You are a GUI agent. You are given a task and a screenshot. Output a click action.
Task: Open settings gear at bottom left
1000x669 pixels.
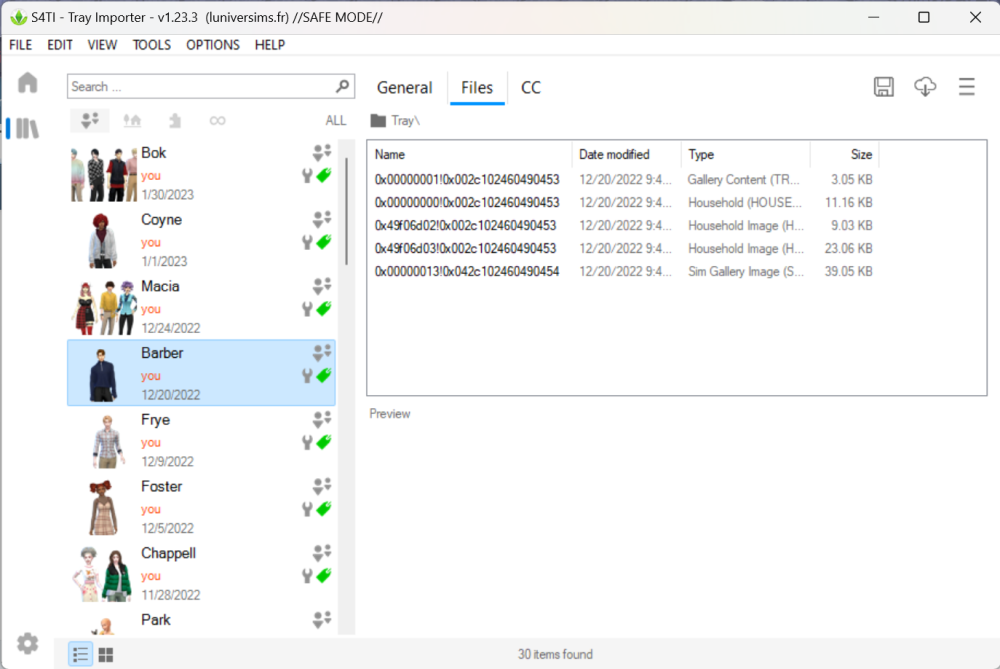coord(27,643)
